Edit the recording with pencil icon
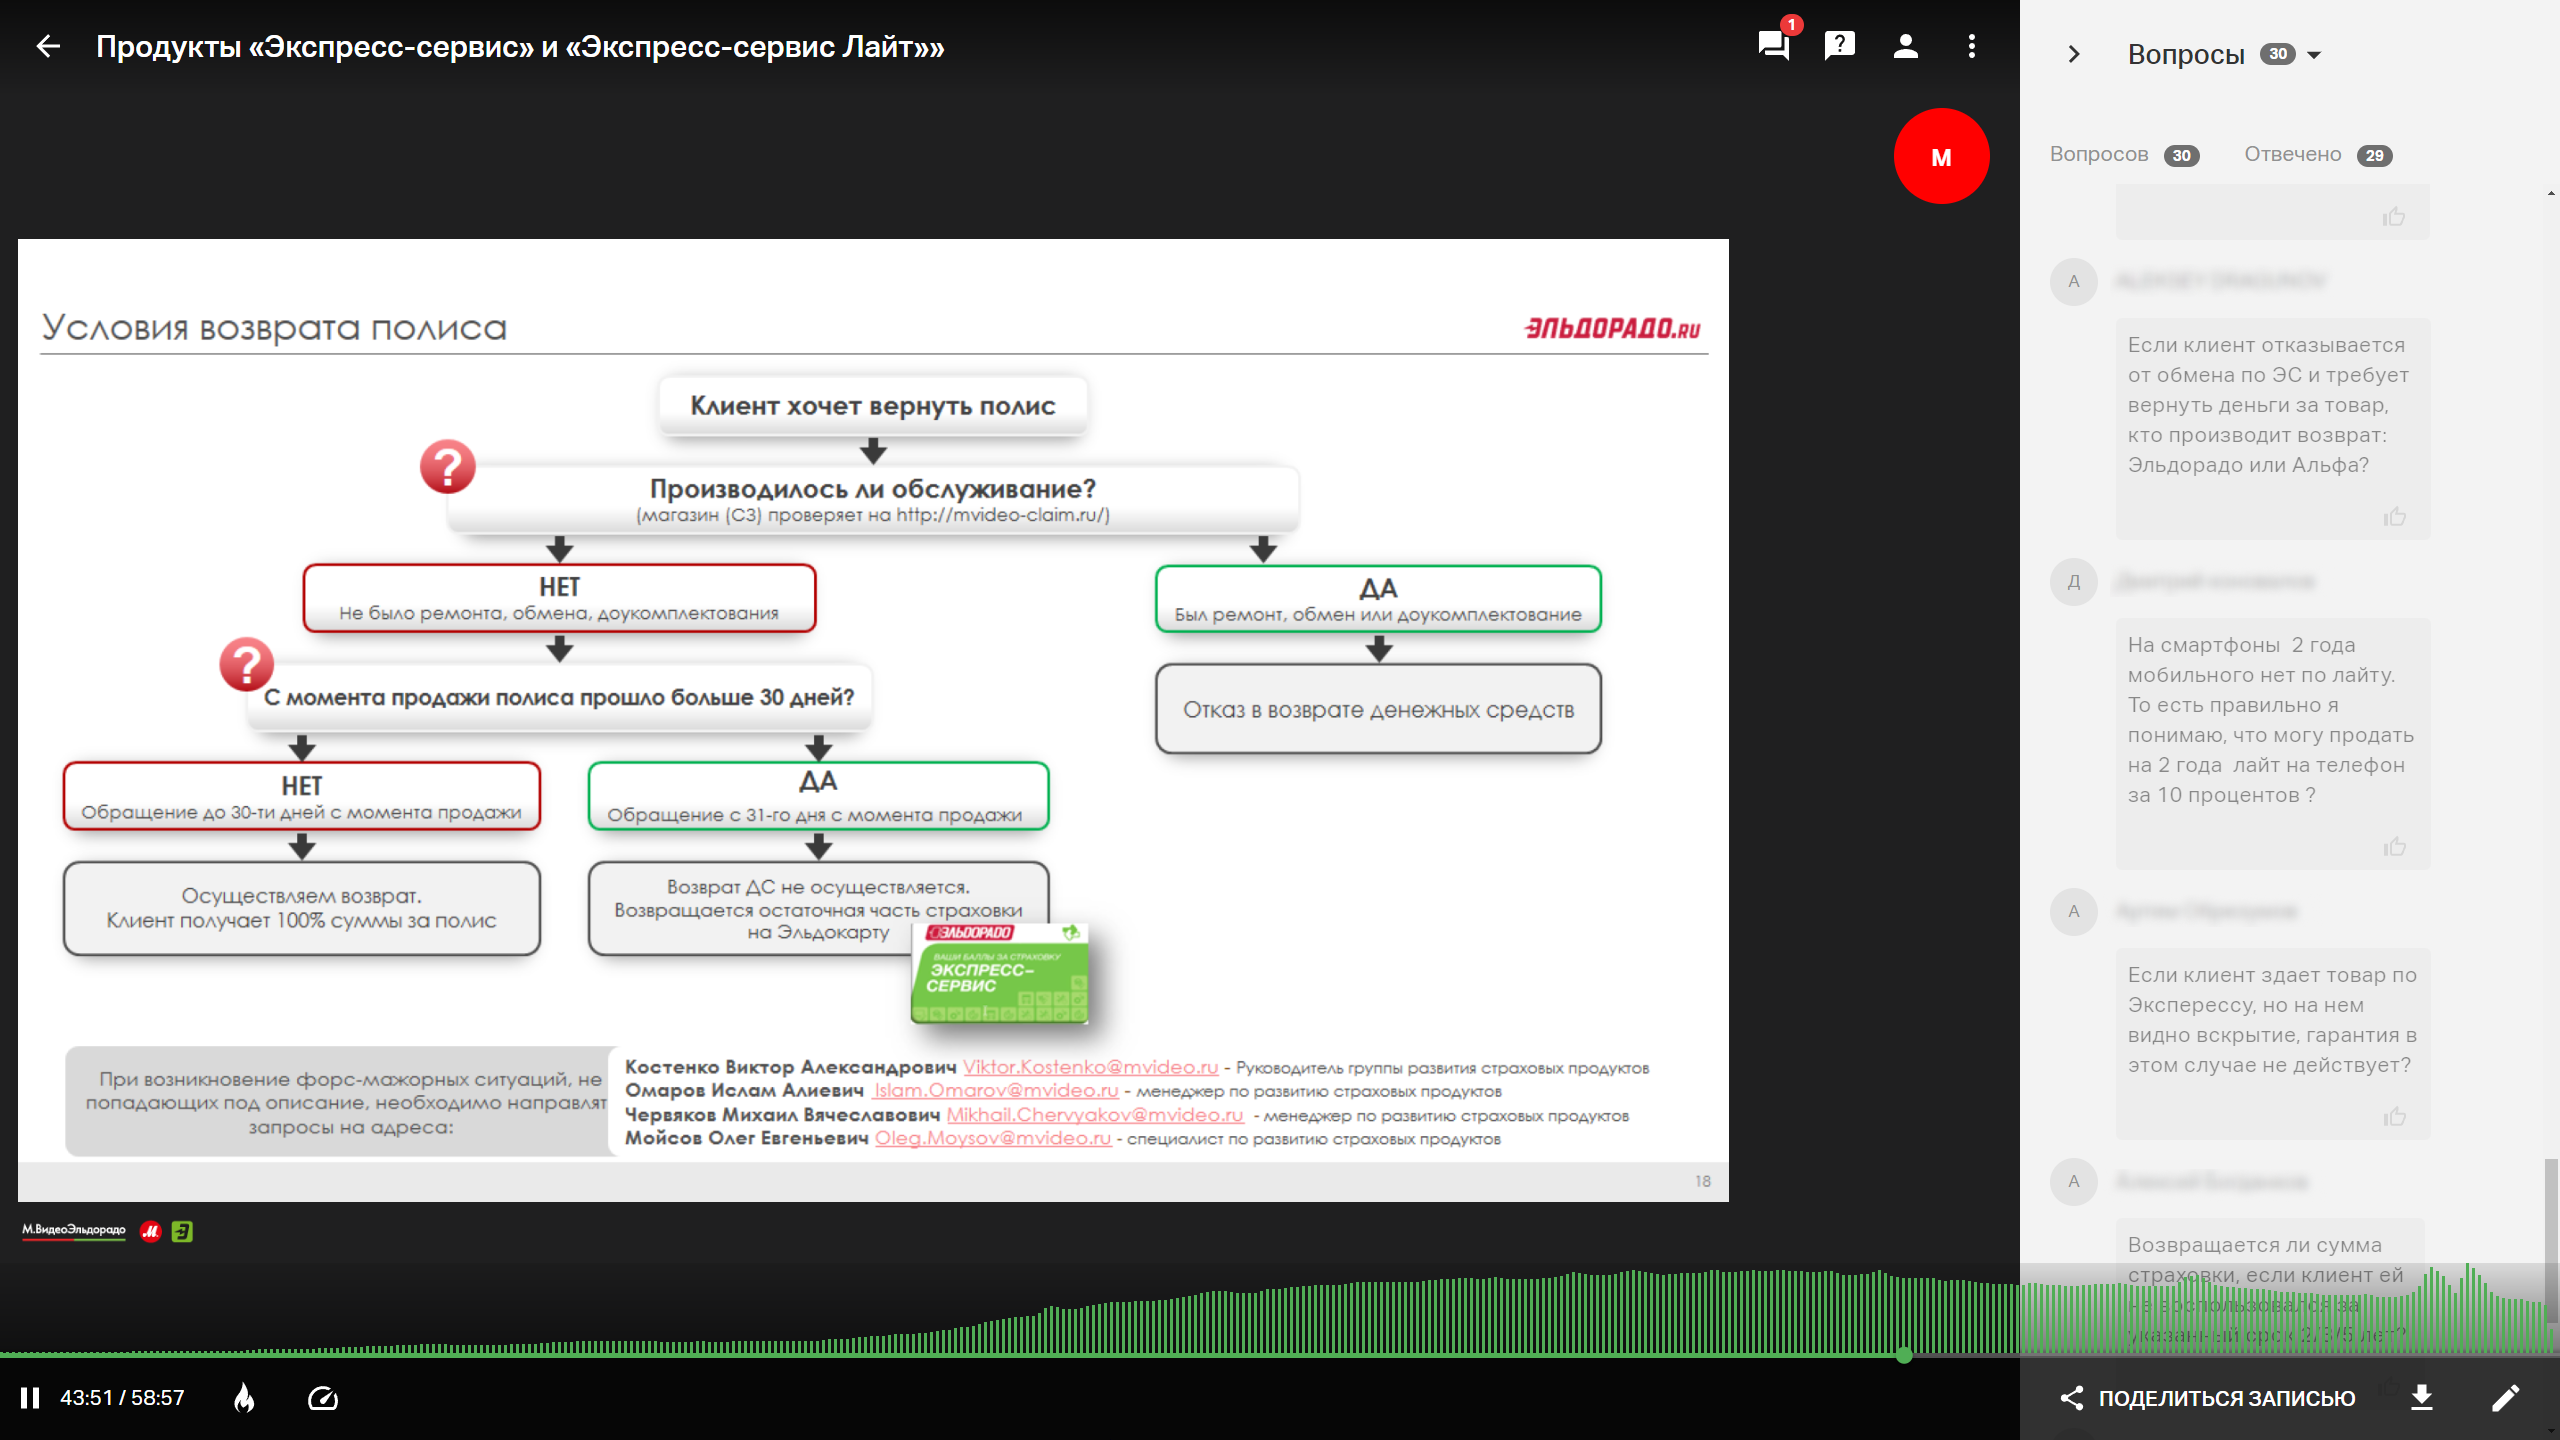The image size is (2560, 1440). click(x=2505, y=1398)
